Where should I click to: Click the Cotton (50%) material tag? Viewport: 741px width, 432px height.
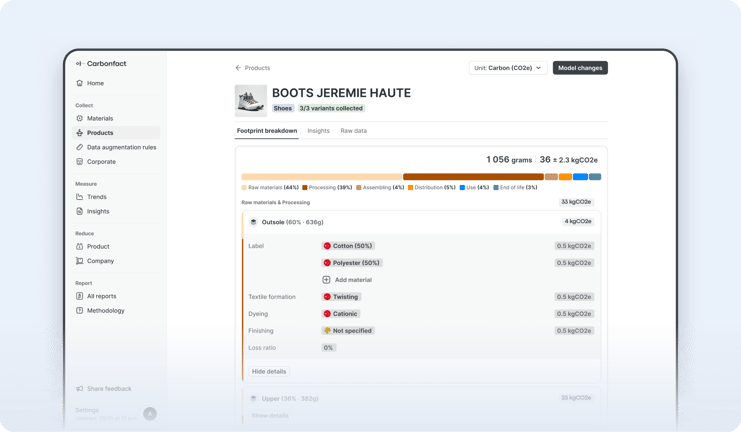pyautogui.click(x=348, y=246)
